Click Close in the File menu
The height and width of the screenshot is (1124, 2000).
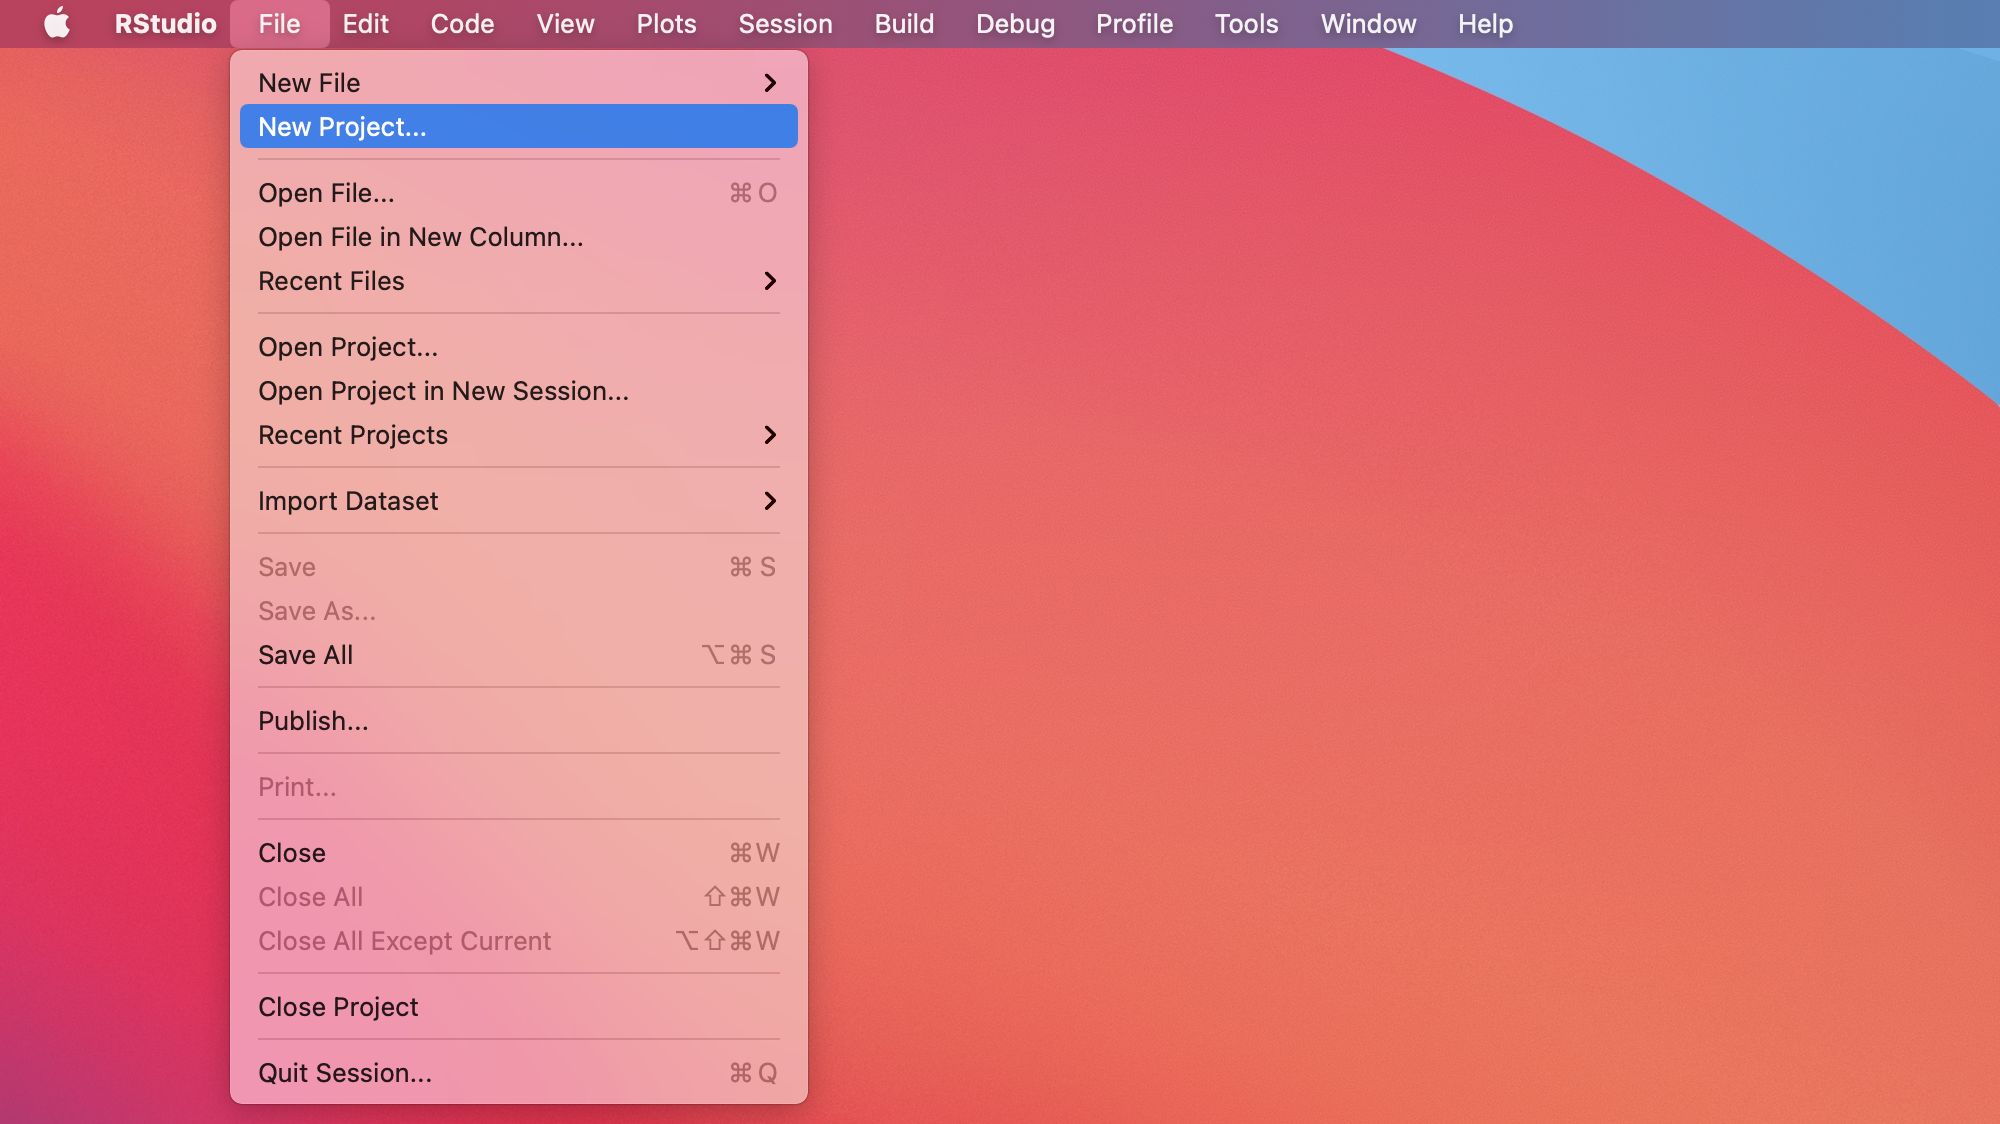pyautogui.click(x=292, y=853)
